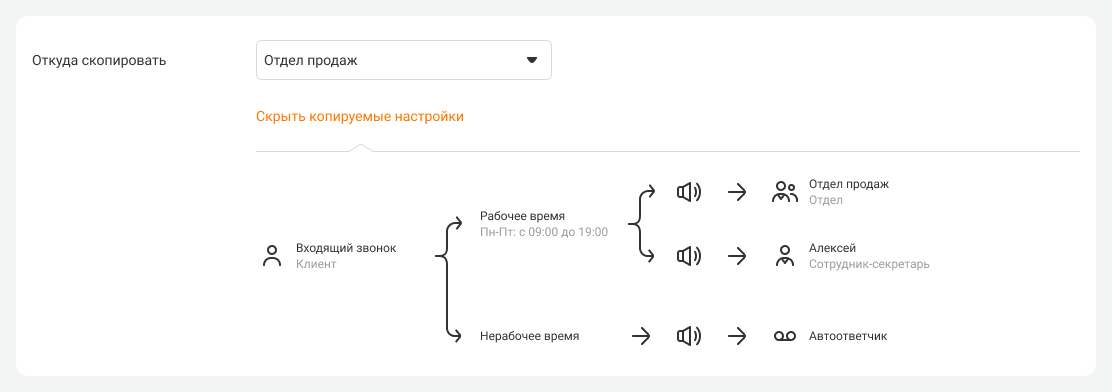Screen dimensions: 1112x392
Task: Click Сотрудник-секретарь subtitle under Алексей
Action: pos(869,264)
